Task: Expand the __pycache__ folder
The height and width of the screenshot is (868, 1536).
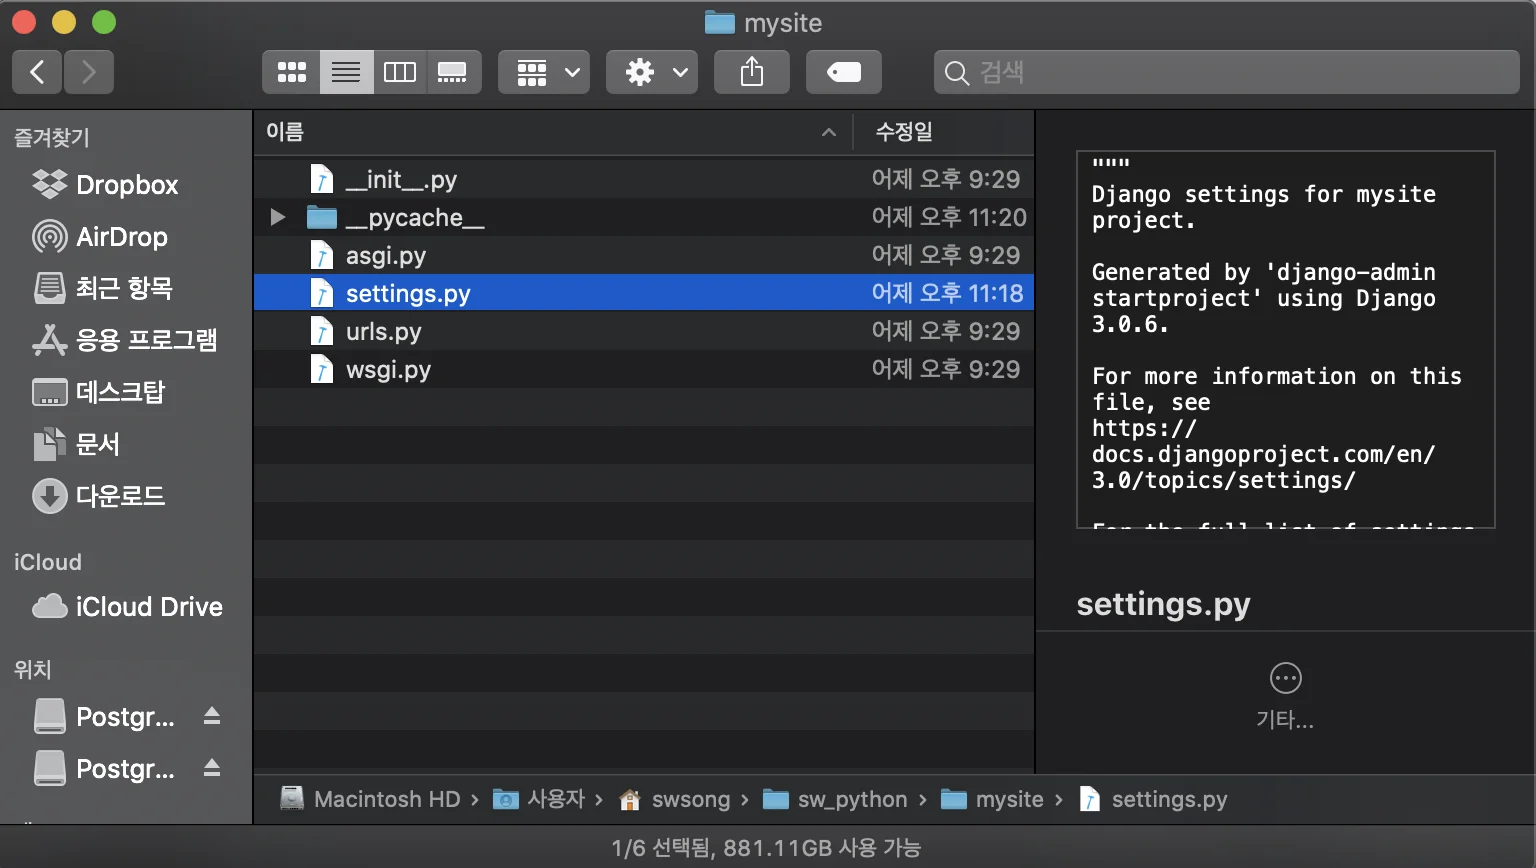Action: (x=278, y=217)
